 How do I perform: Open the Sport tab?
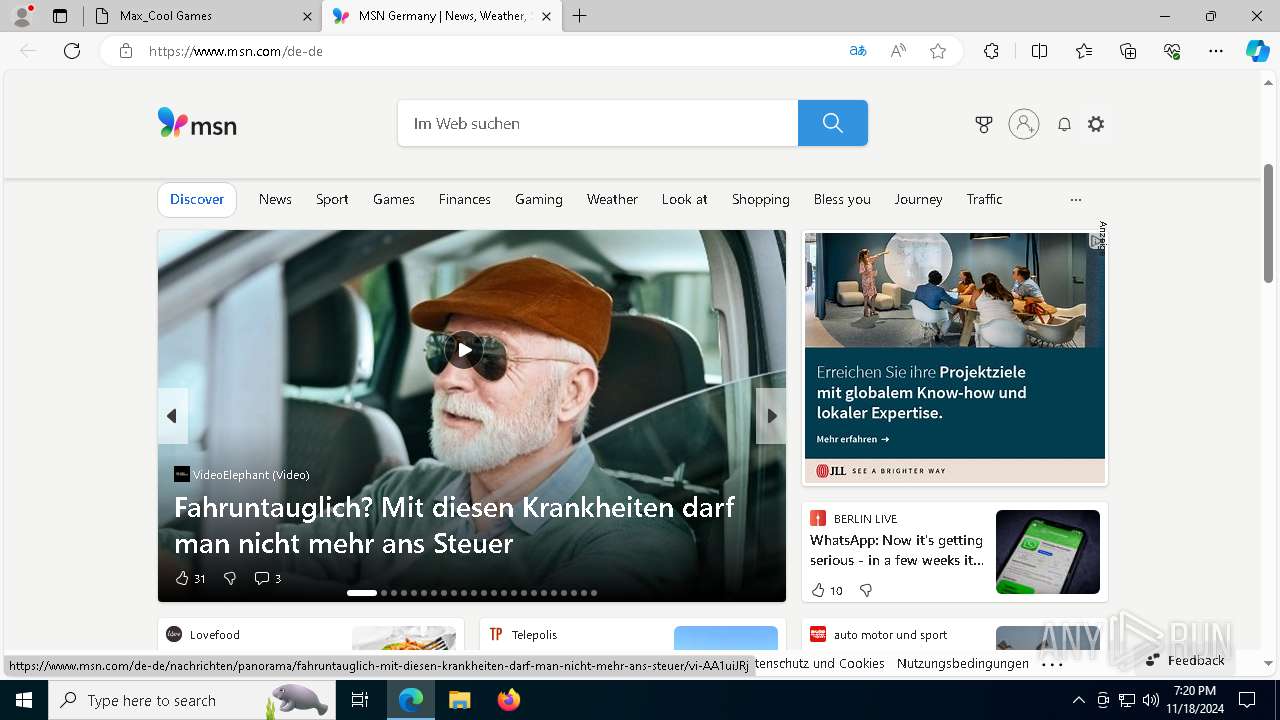click(x=332, y=199)
